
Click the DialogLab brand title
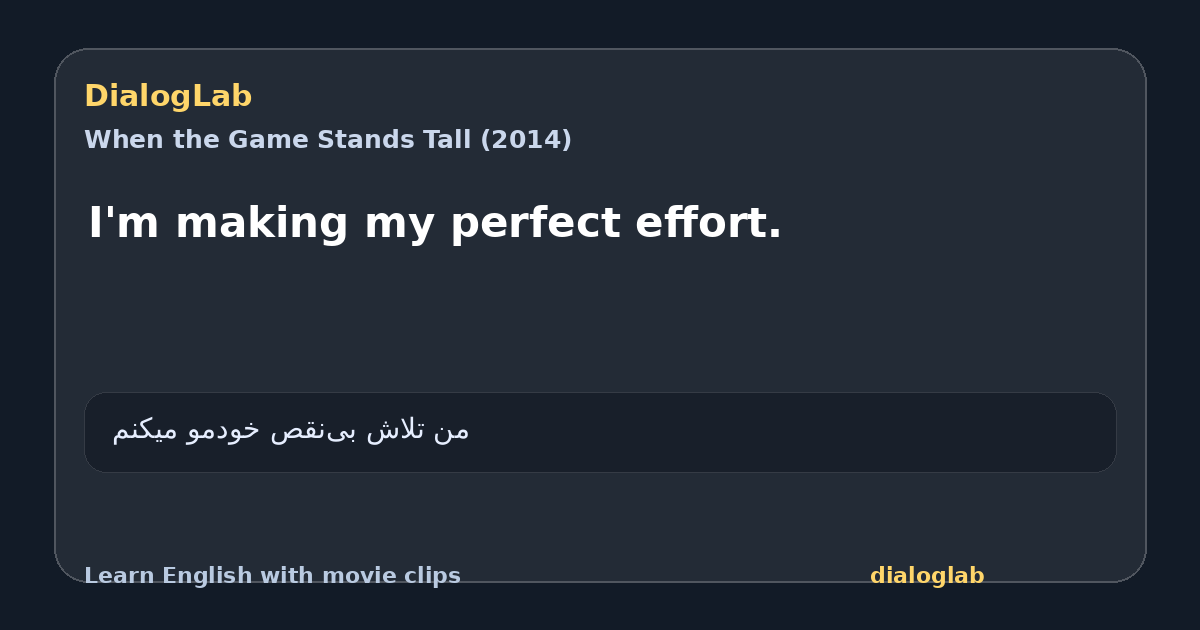click(168, 96)
